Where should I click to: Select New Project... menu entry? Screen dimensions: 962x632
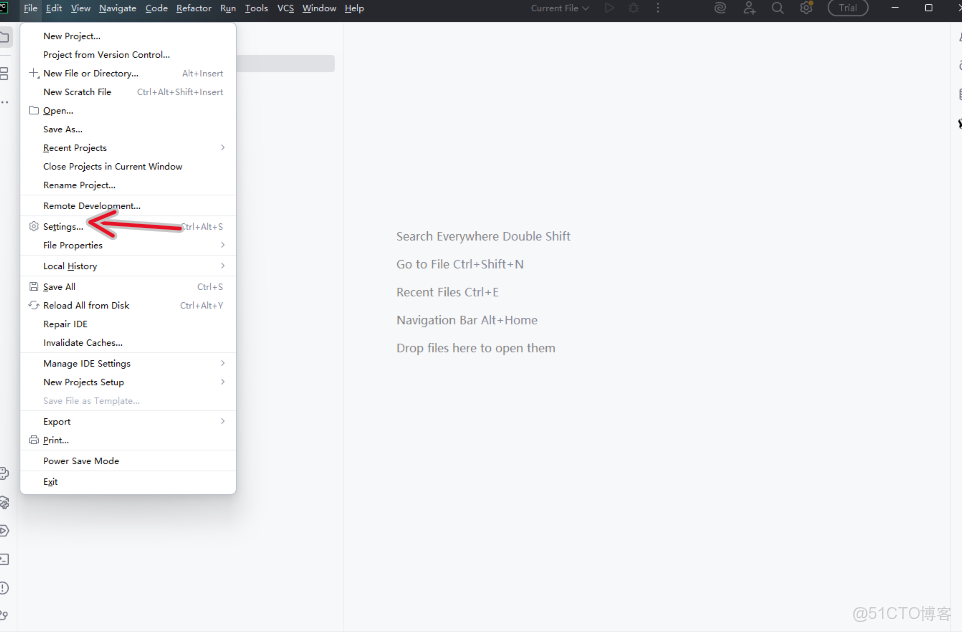click(128, 36)
